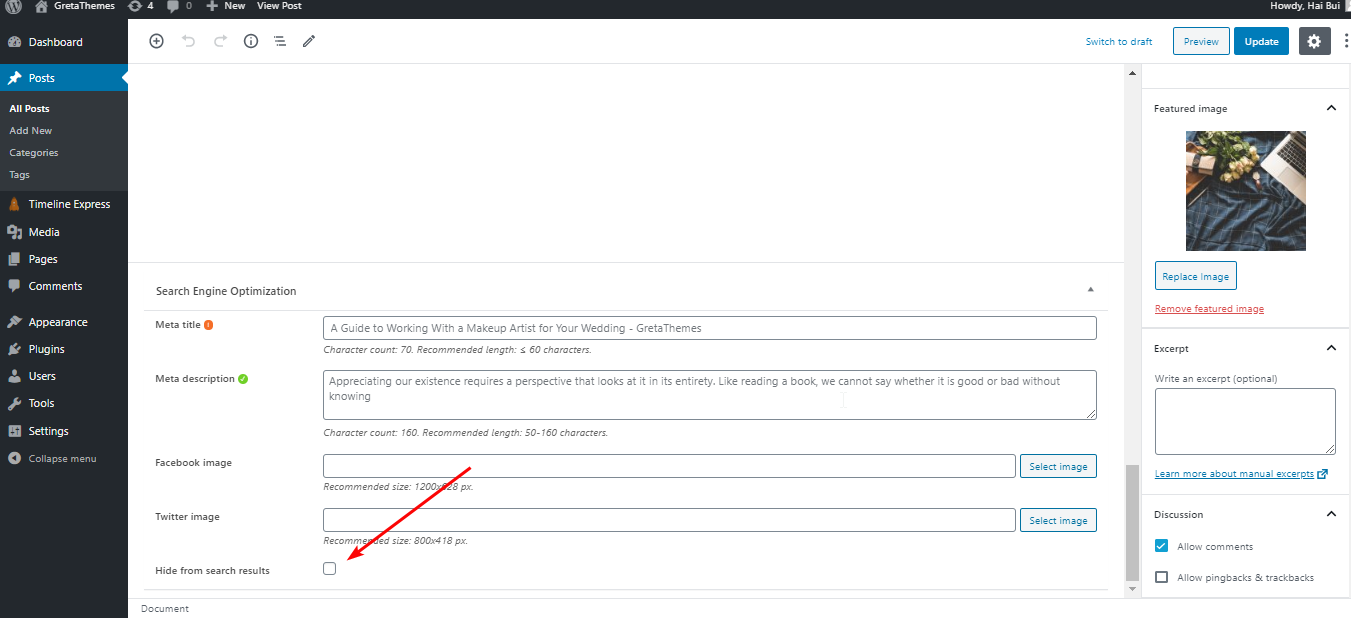The height and width of the screenshot is (618, 1351).
Task: Click the featured image thumbnail
Action: (x=1245, y=191)
